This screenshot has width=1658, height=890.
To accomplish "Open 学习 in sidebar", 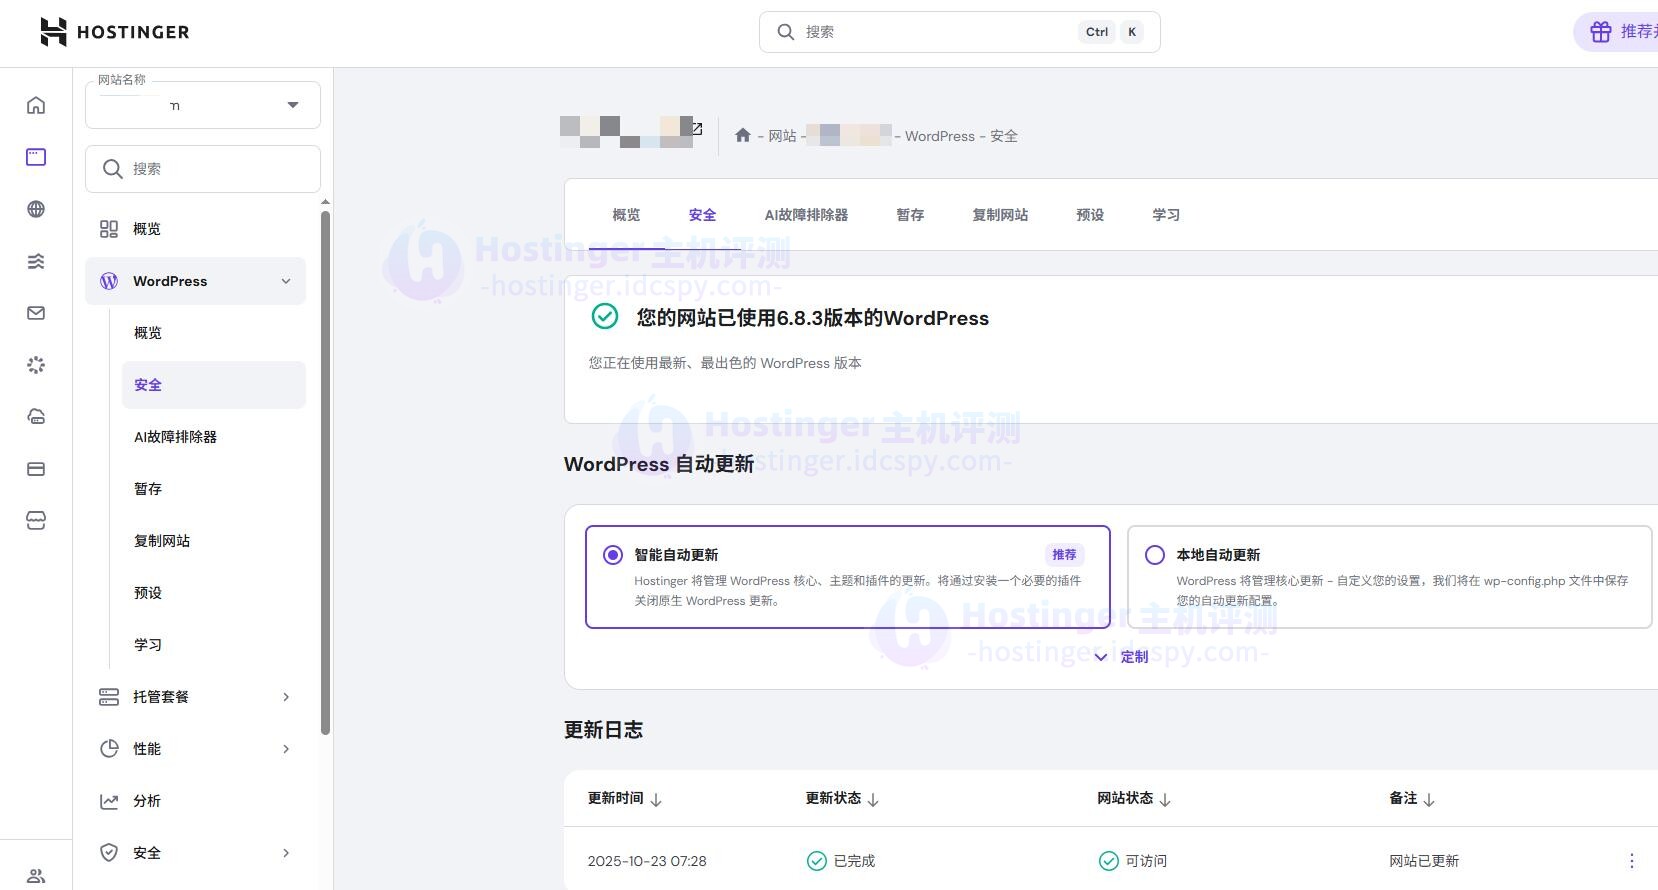I will click(213, 645).
